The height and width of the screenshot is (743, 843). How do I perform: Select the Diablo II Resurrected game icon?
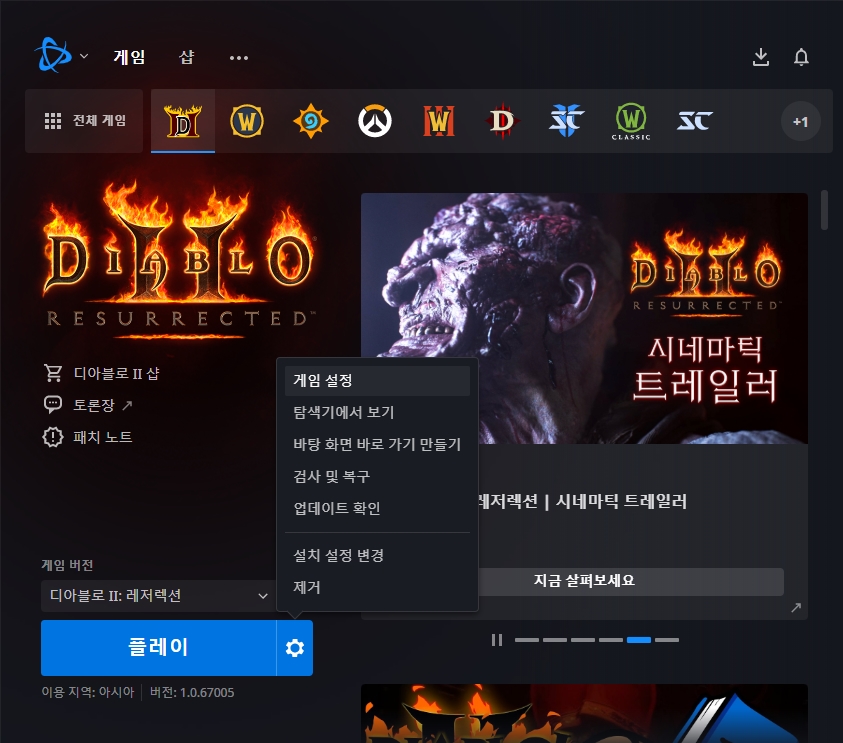(x=183, y=121)
